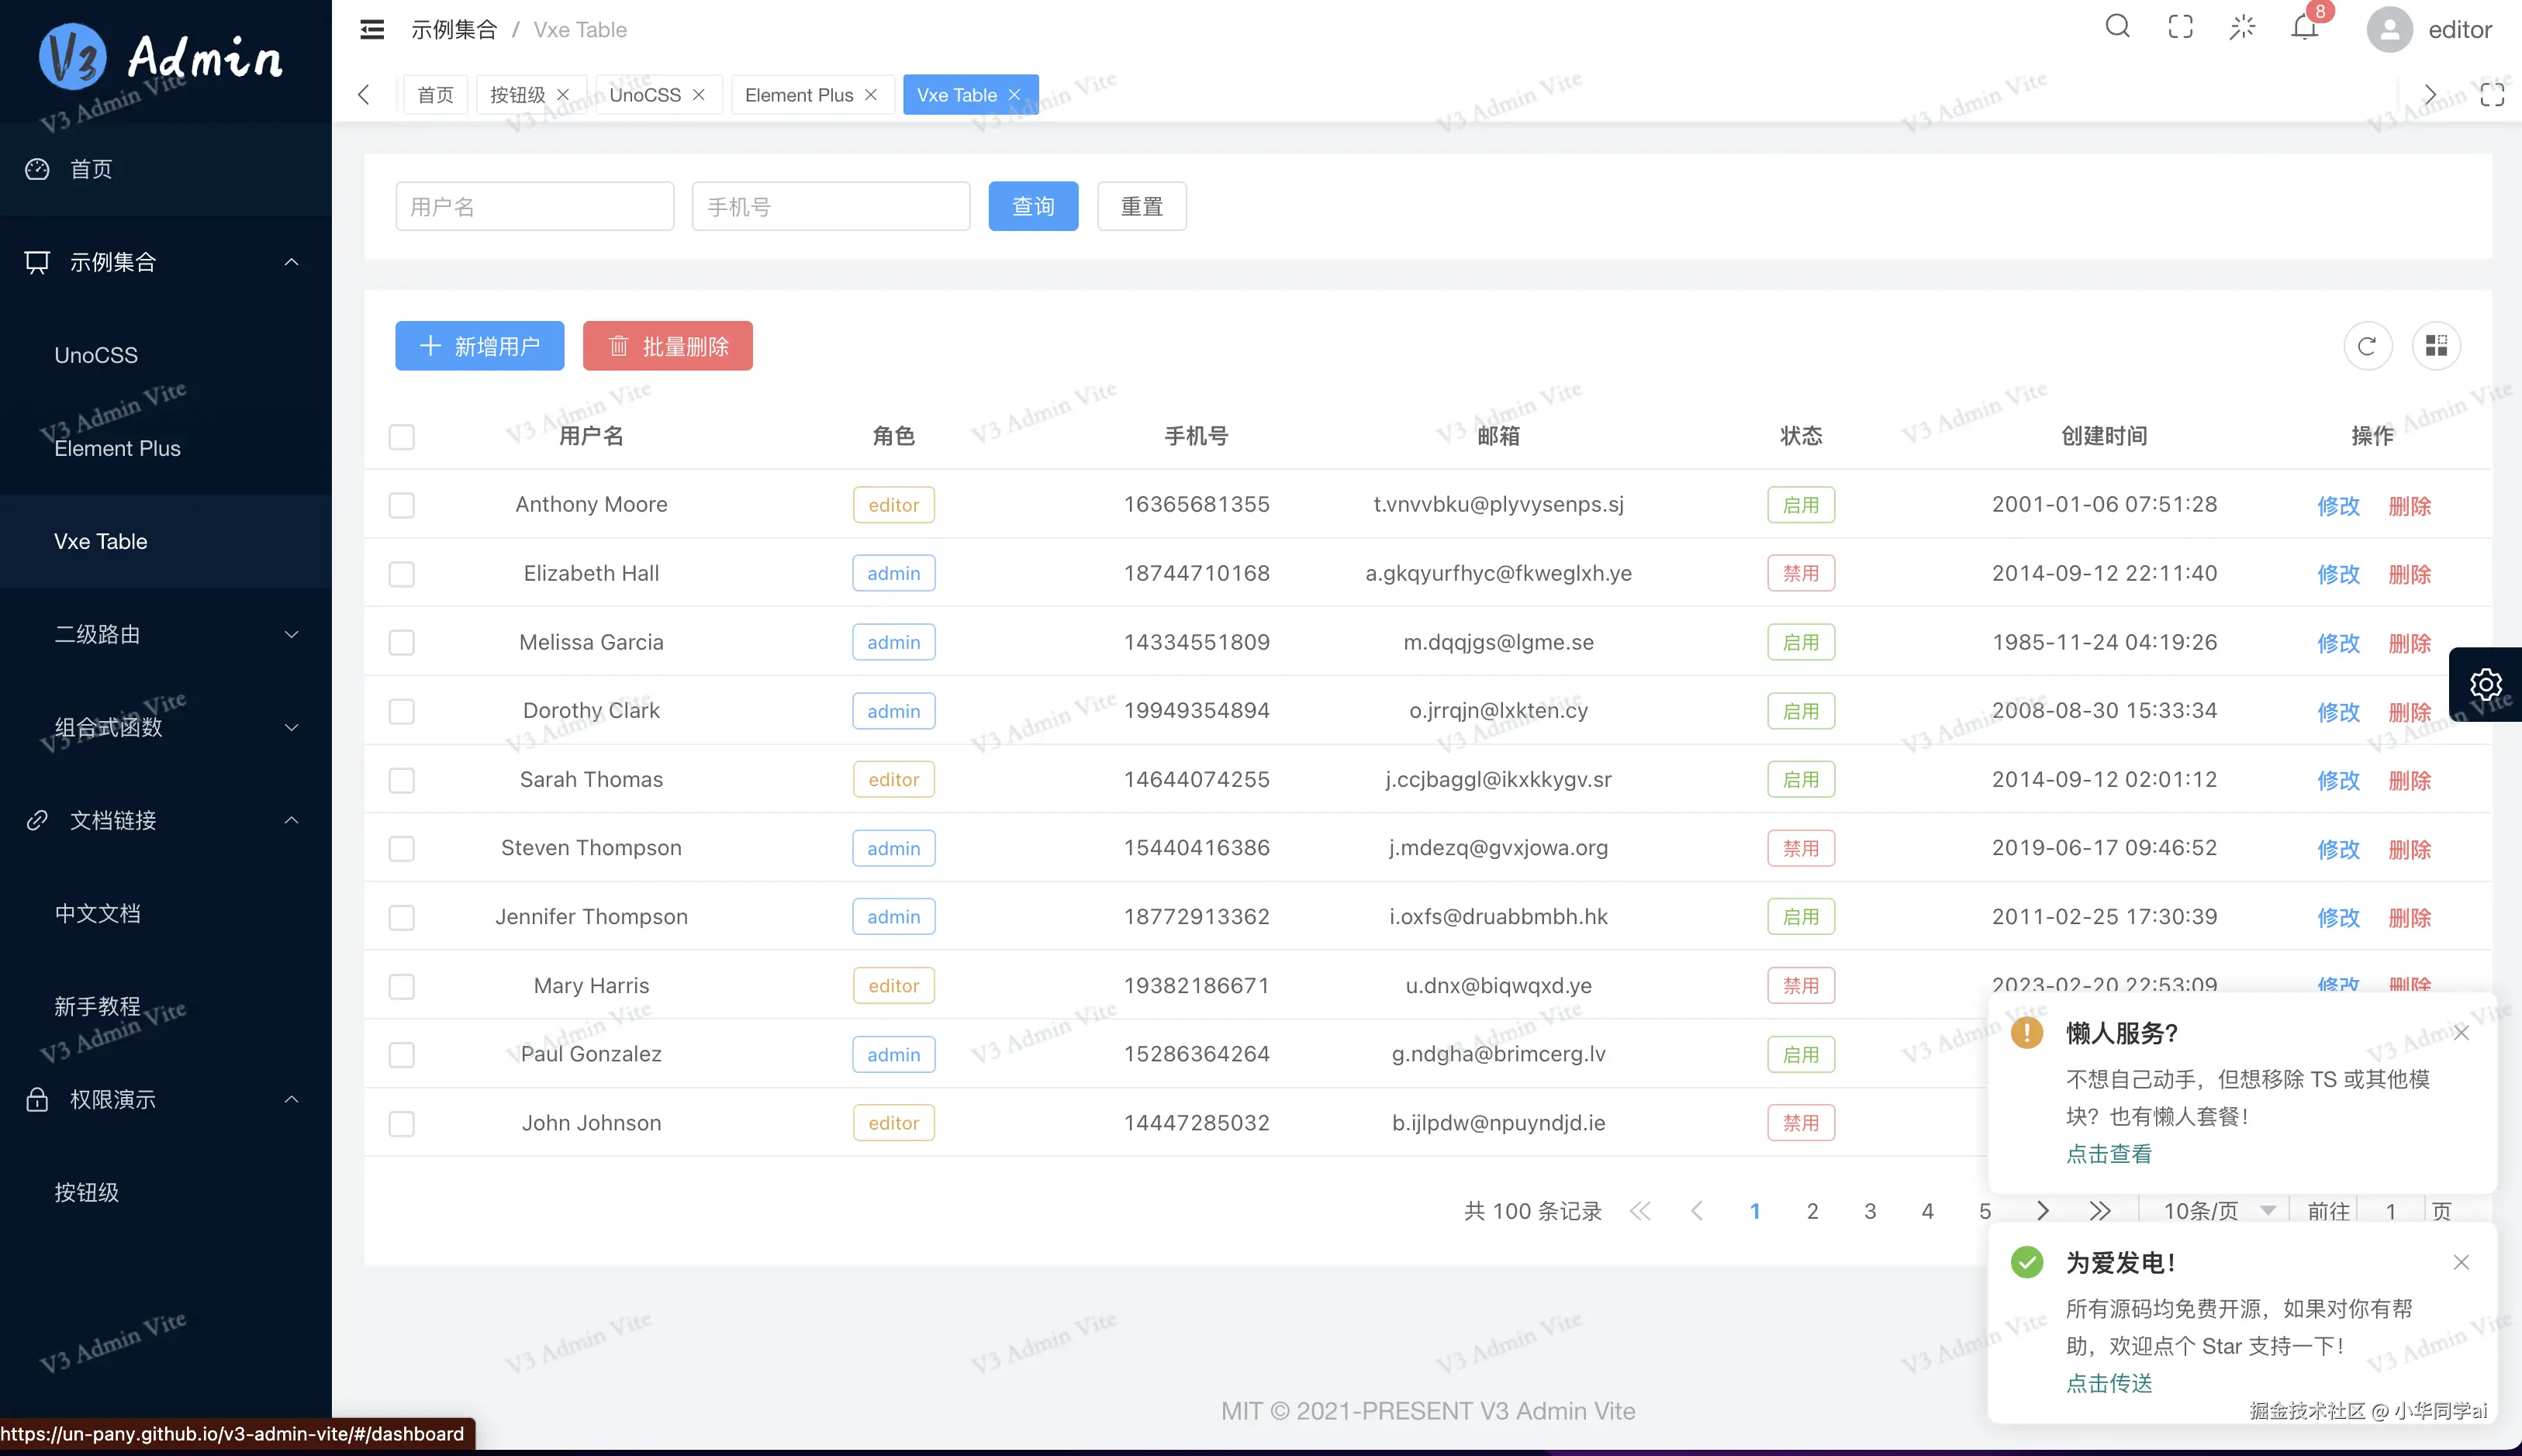2522x1456 pixels.
Task: Select Anthony Moore row checkbox
Action: (x=402, y=505)
